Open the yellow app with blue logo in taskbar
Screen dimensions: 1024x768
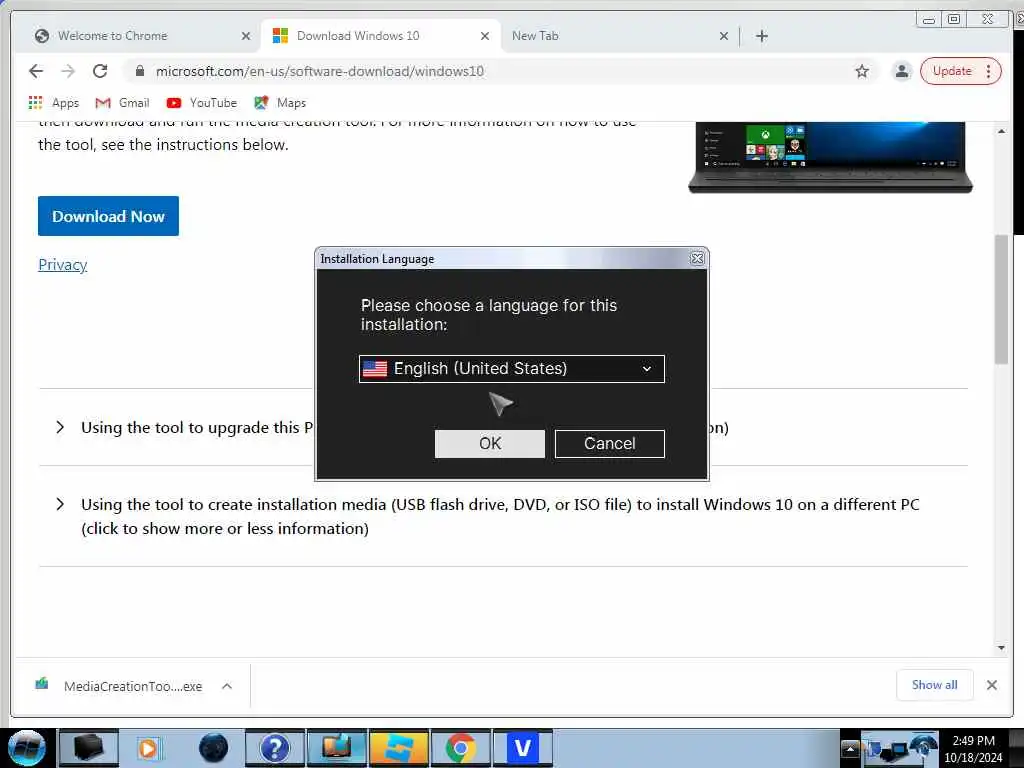tap(398, 748)
